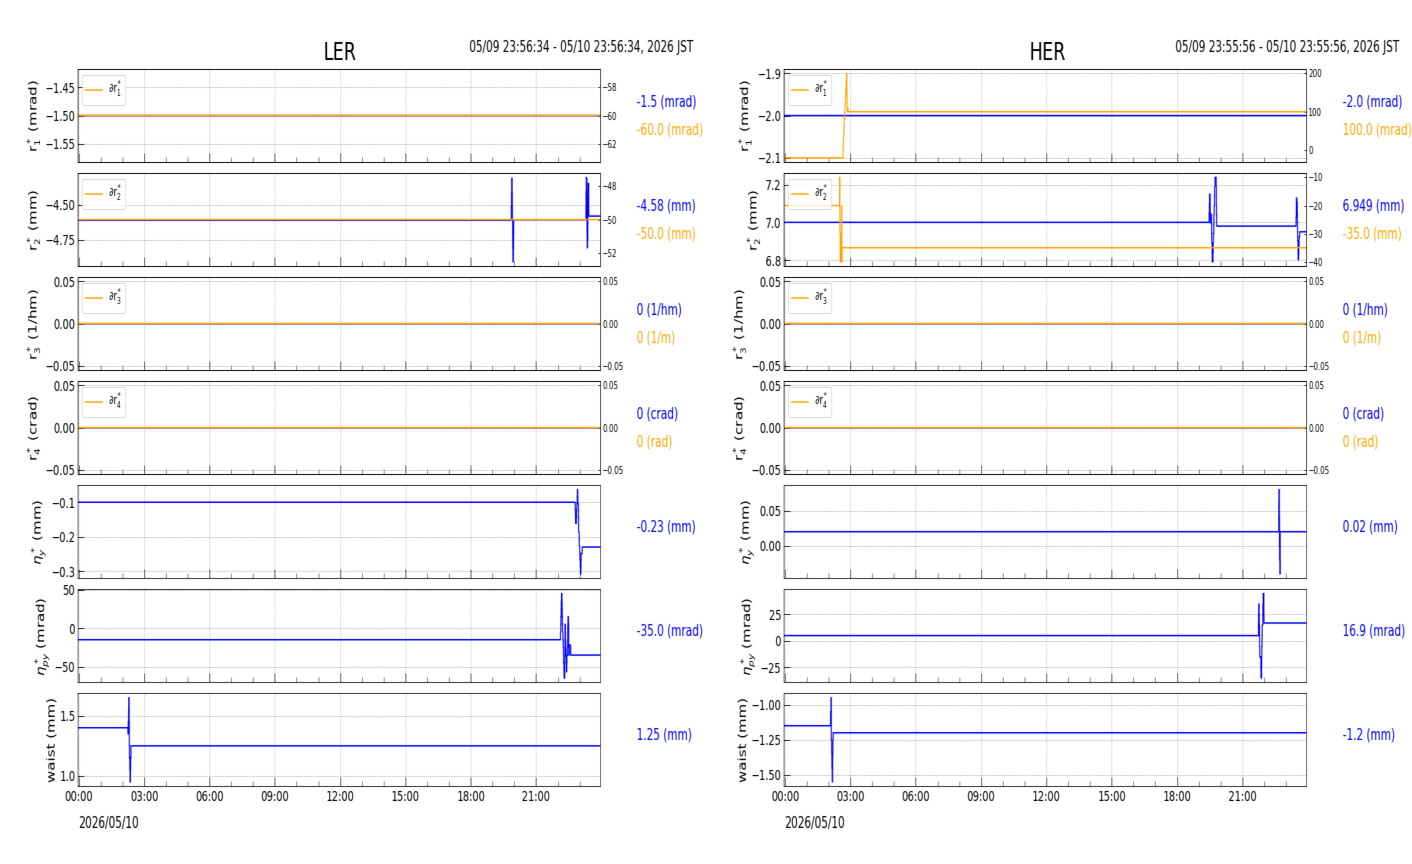Click the LER -1.5 (mrad) value label

[x=666, y=102]
